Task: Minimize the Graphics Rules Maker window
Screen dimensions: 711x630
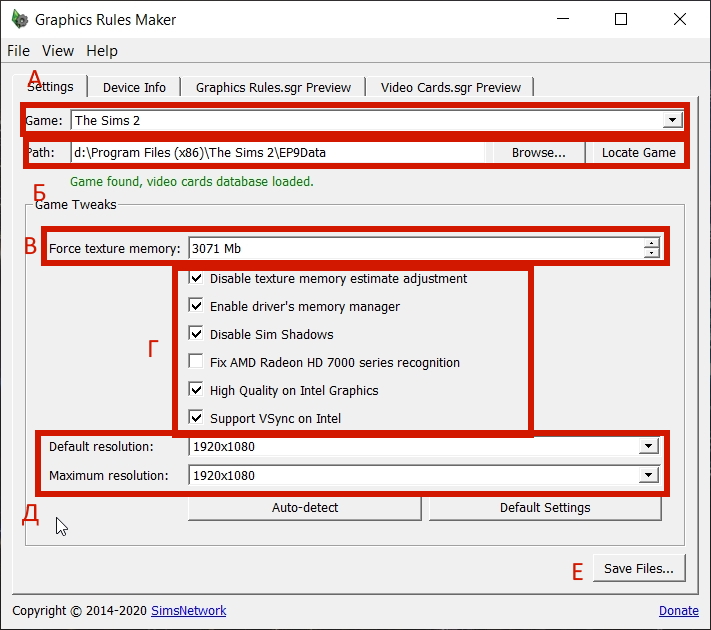Action: click(x=563, y=19)
